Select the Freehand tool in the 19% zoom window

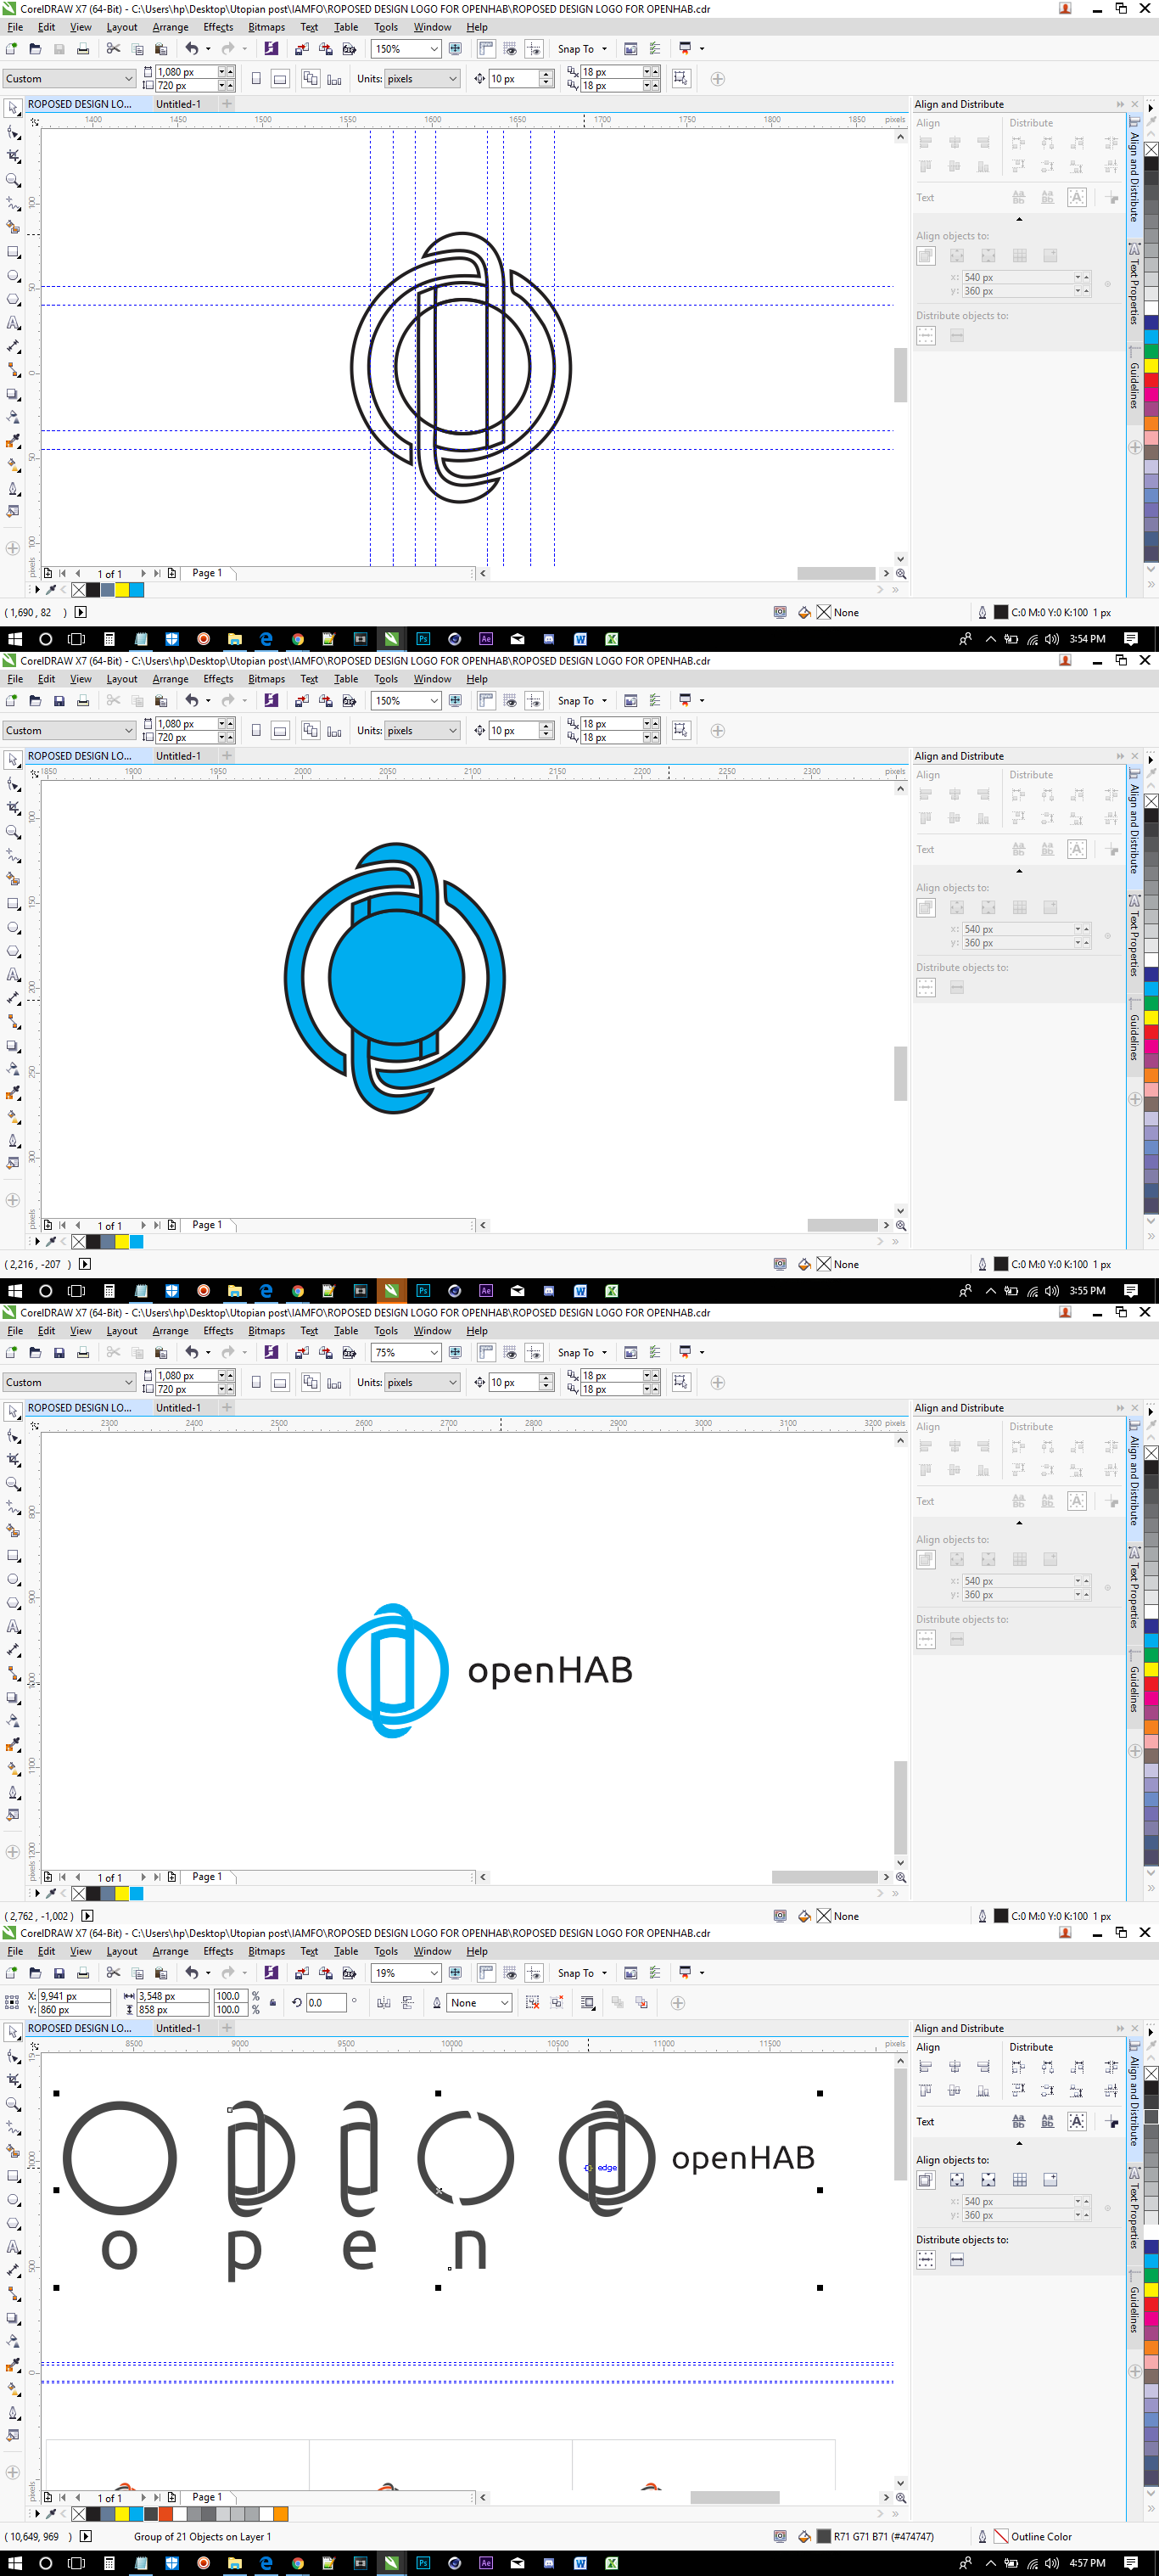pyautogui.click(x=13, y=2128)
